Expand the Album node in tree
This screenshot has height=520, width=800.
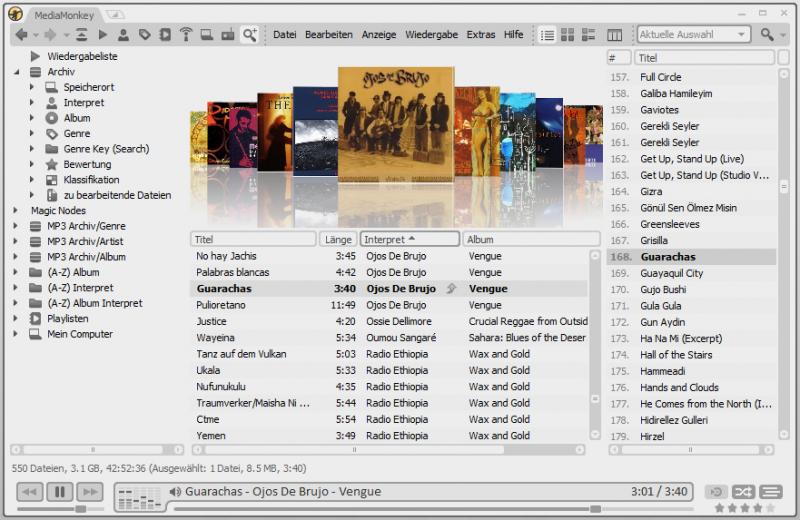33,118
